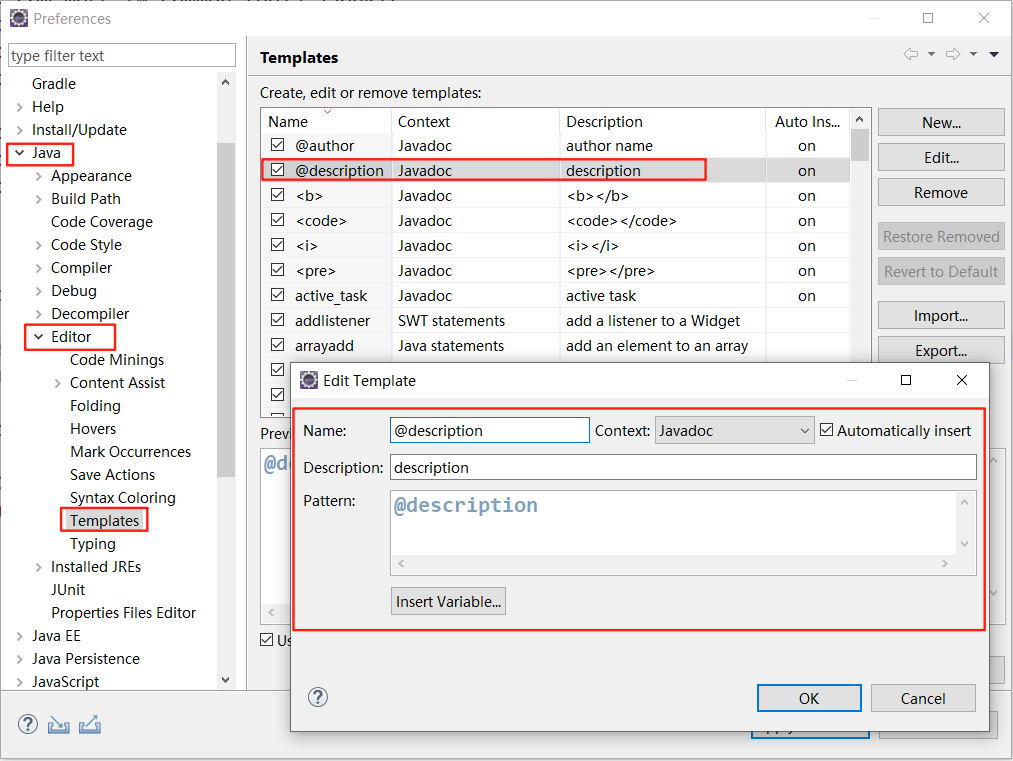Click the template Name input field
The image size is (1013, 761).
click(490, 430)
